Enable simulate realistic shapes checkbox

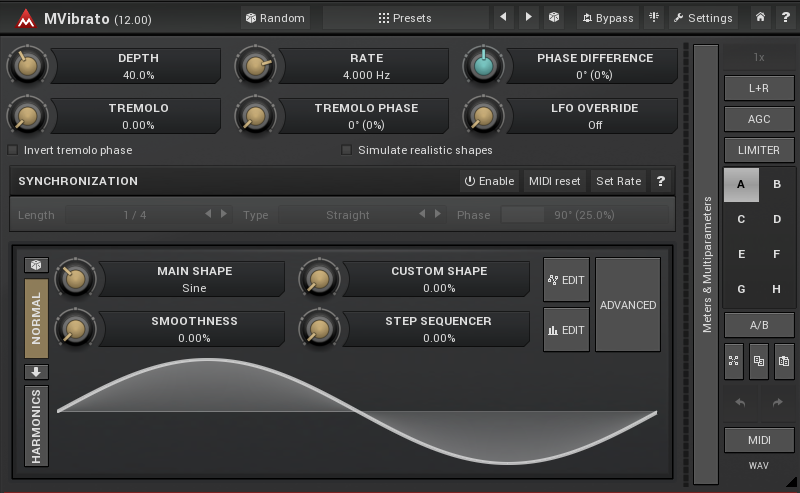346,150
